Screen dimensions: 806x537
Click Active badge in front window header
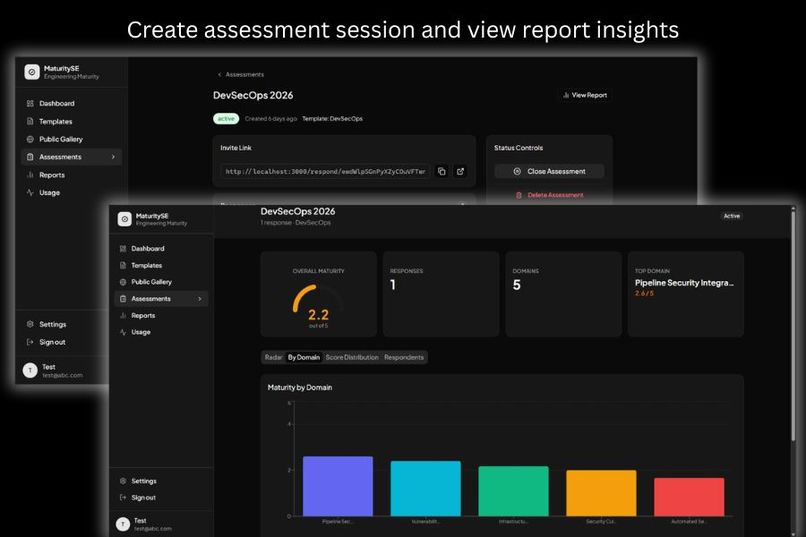[731, 216]
